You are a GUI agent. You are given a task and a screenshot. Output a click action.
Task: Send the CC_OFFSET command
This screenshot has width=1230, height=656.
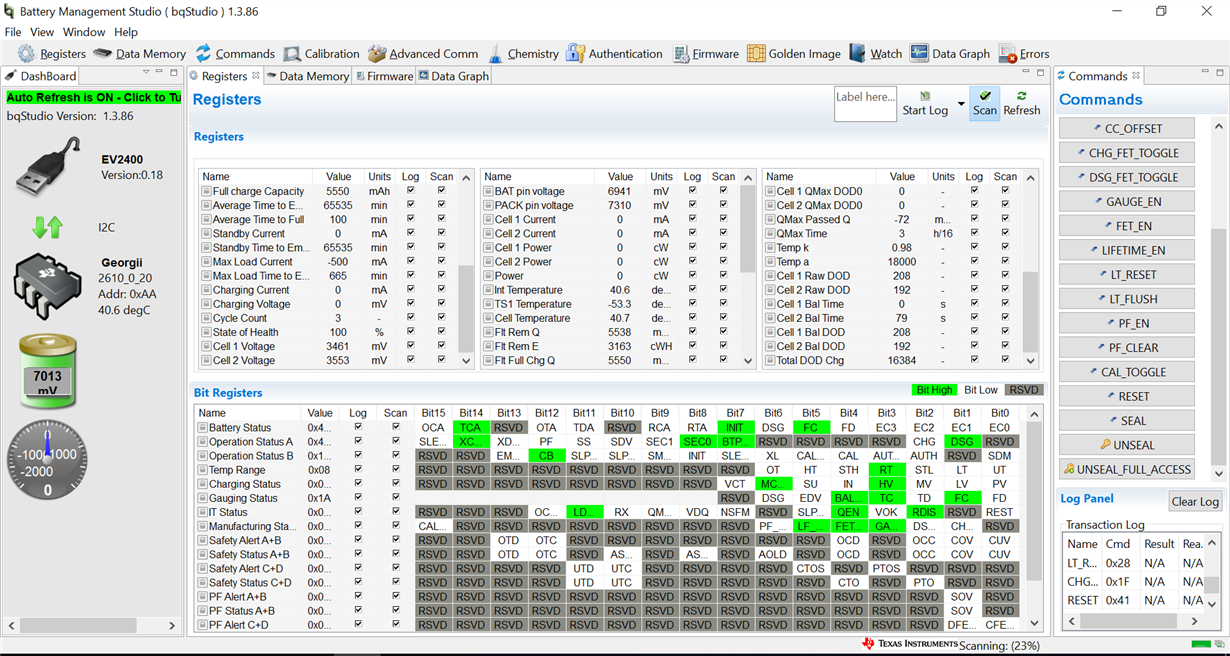[x=1126, y=128]
